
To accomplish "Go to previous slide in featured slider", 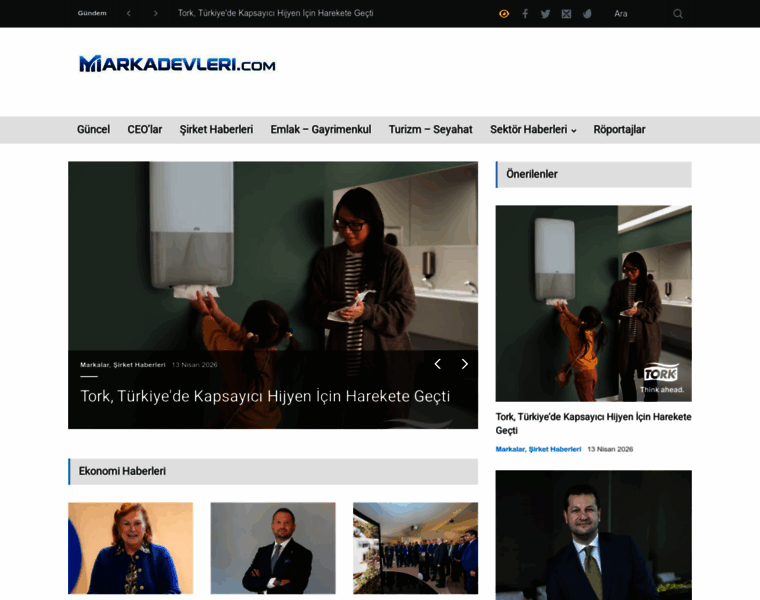I will pos(437,364).
